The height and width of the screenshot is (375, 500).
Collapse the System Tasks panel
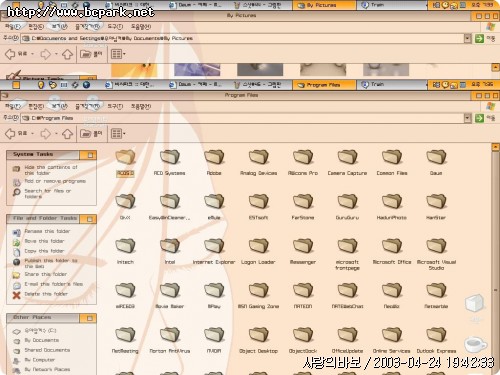90,155
